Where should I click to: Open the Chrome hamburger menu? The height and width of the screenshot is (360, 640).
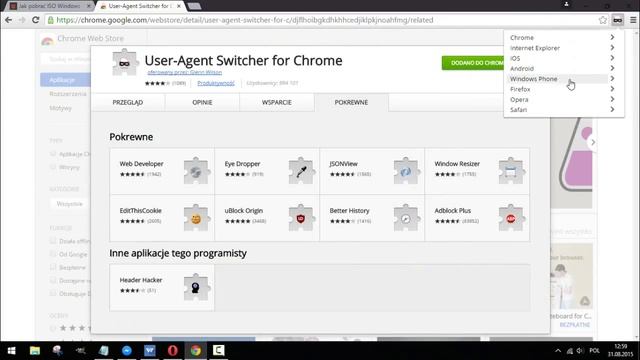point(633,20)
